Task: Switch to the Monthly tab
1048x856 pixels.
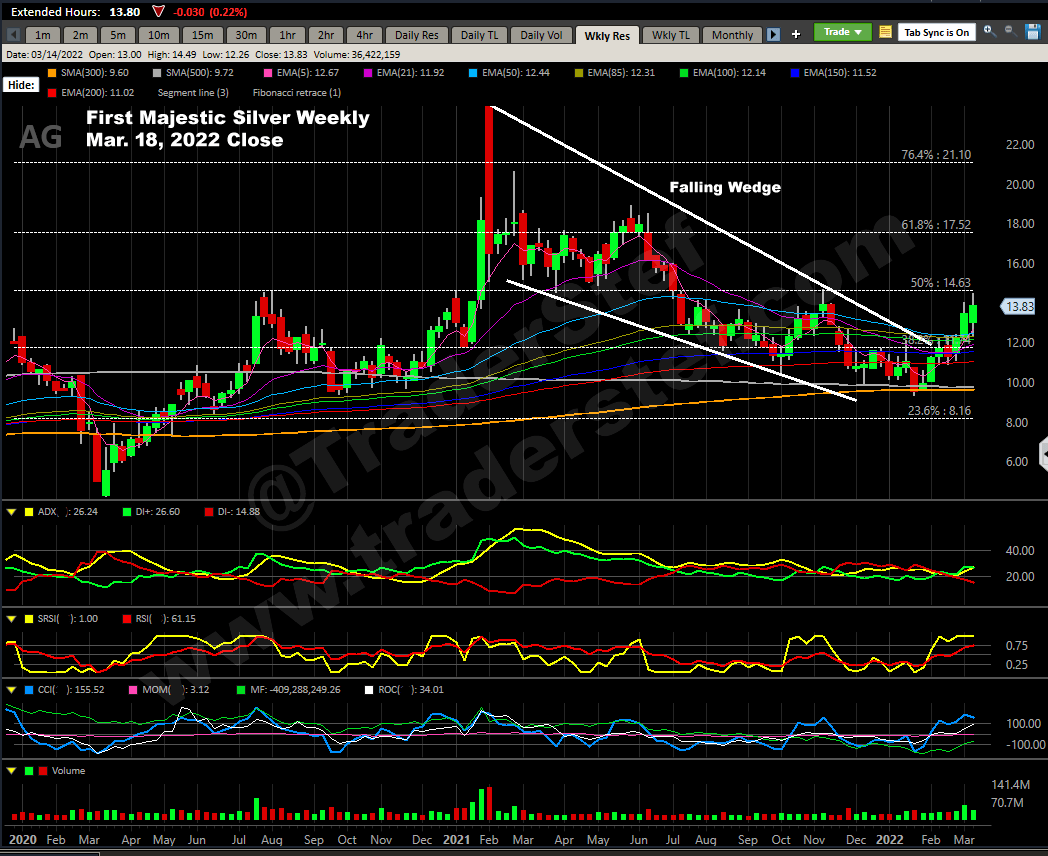Action: coord(732,35)
